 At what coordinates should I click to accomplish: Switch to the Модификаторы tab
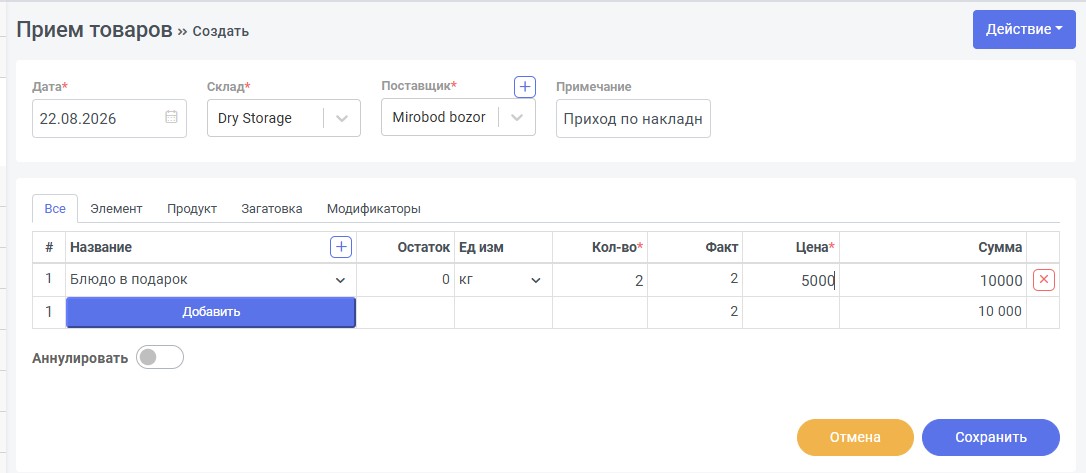(x=374, y=208)
